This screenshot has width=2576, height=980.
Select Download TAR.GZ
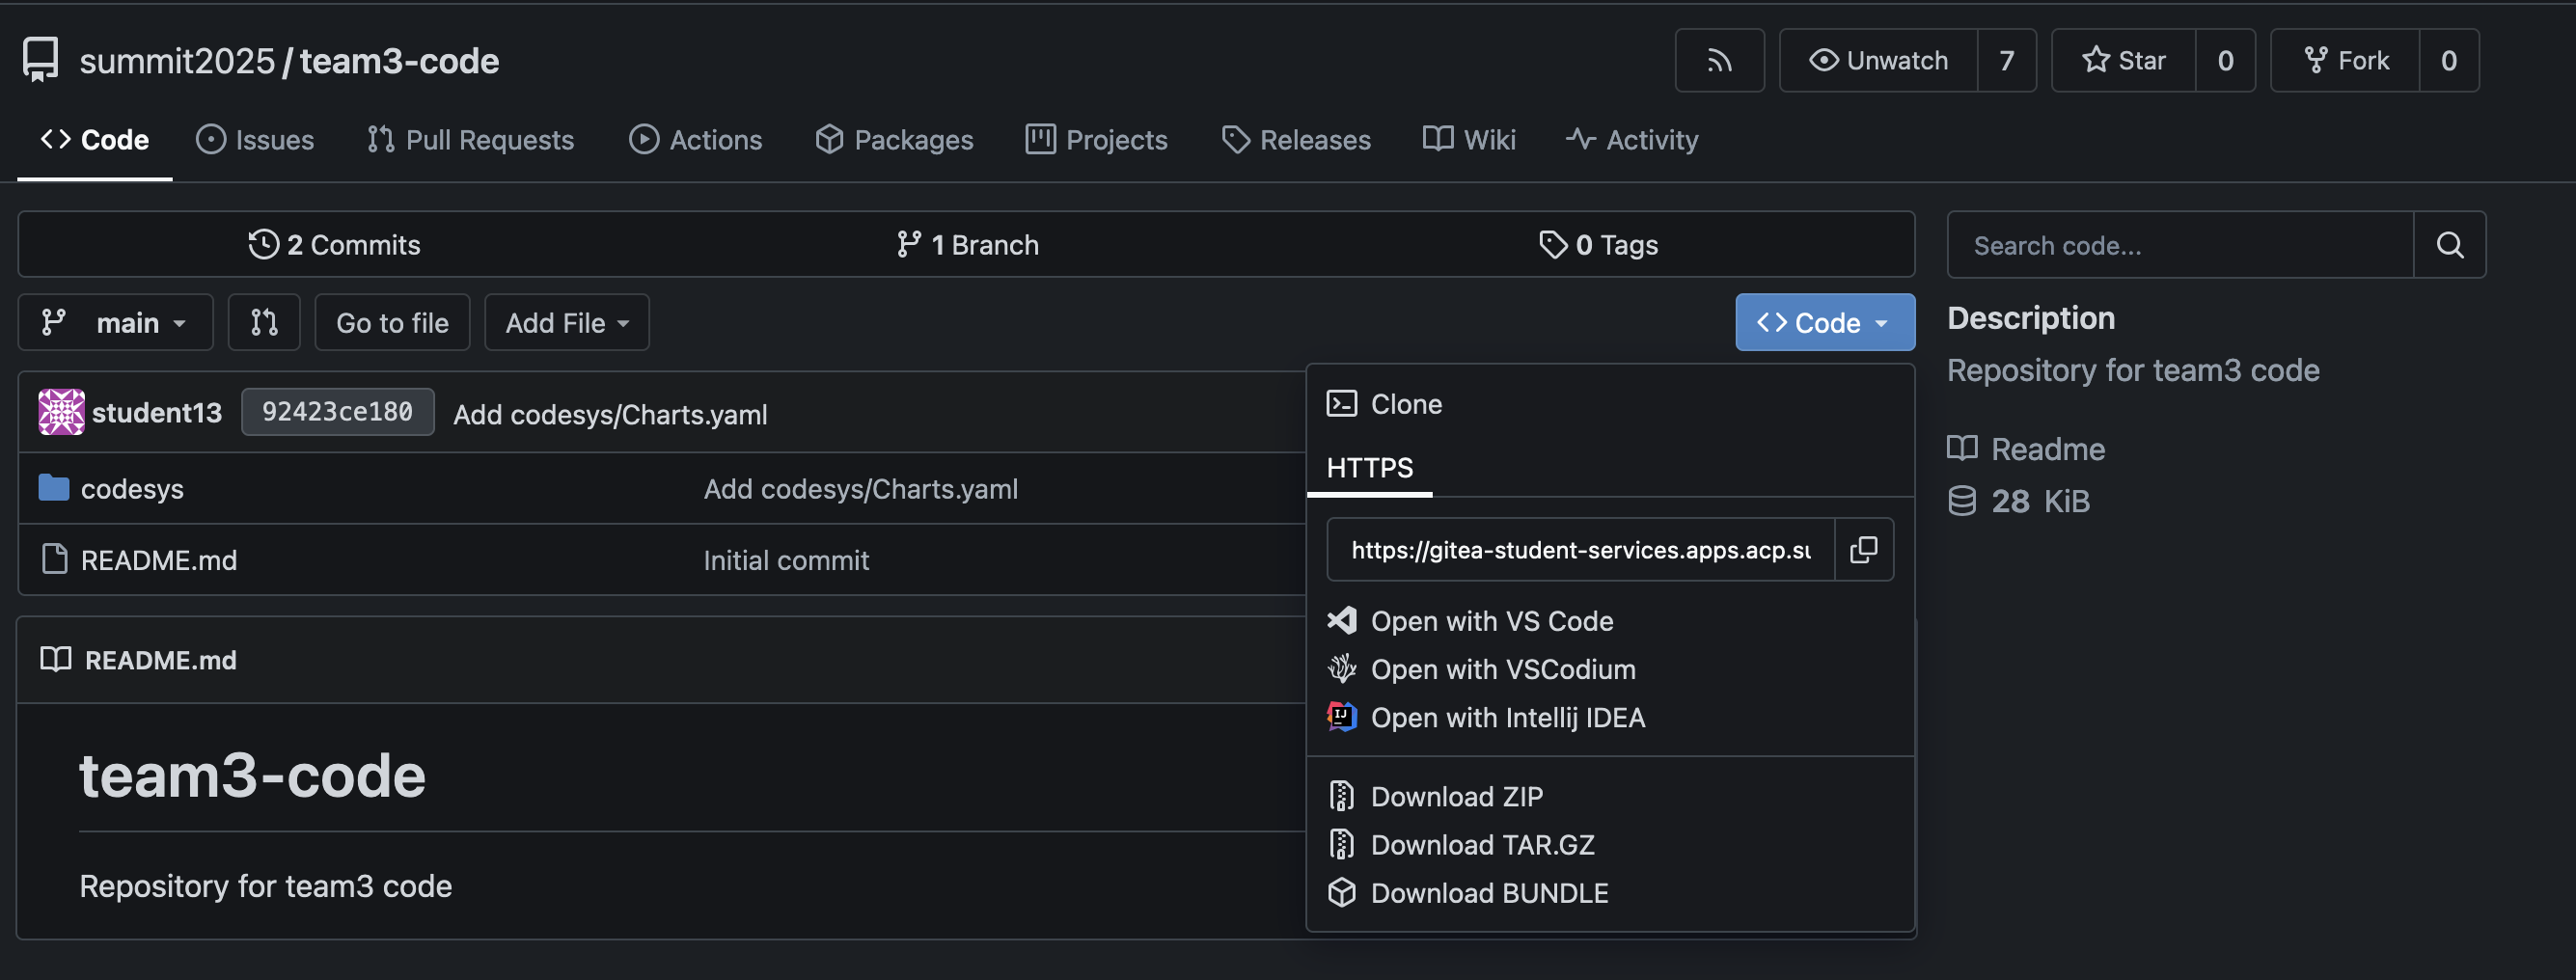[1482, 845]
